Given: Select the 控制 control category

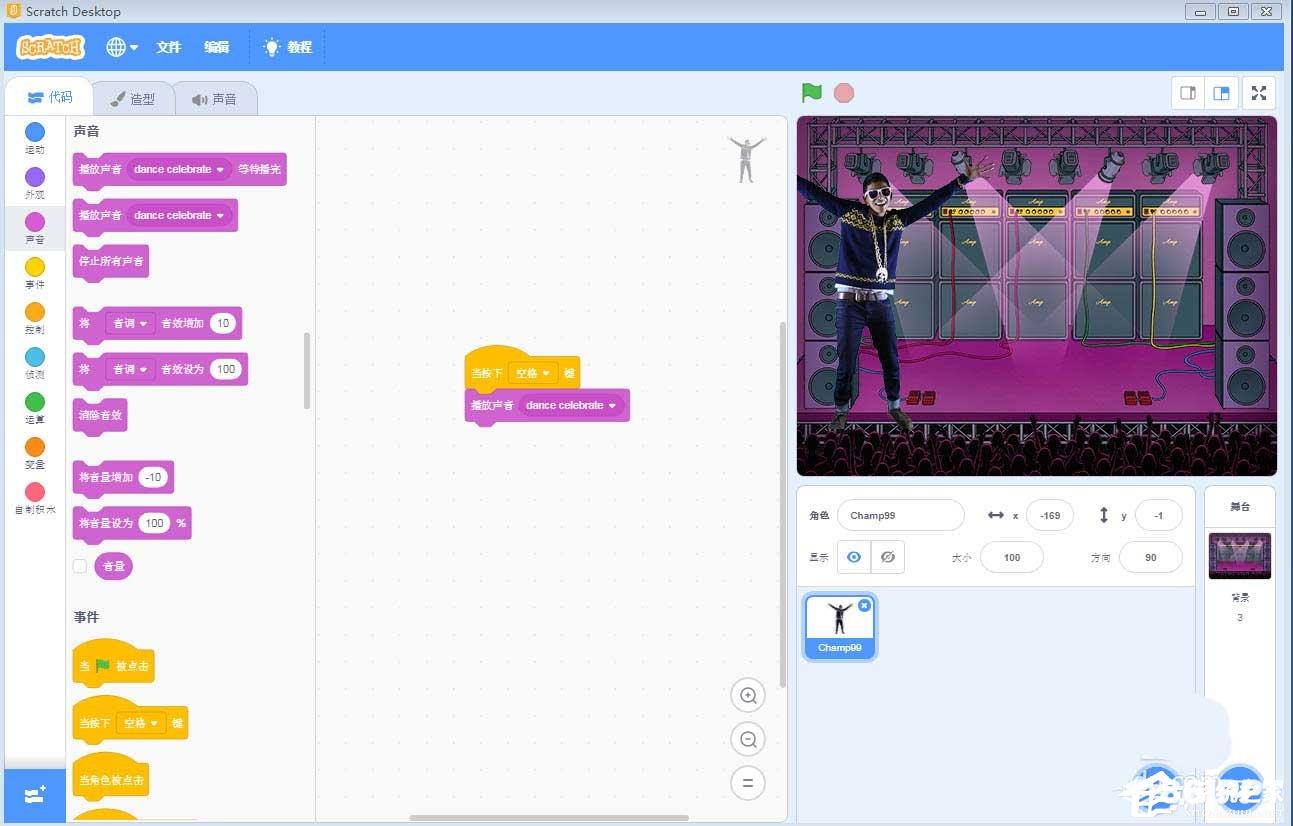Looking at the screenshot, I should 35,318.
